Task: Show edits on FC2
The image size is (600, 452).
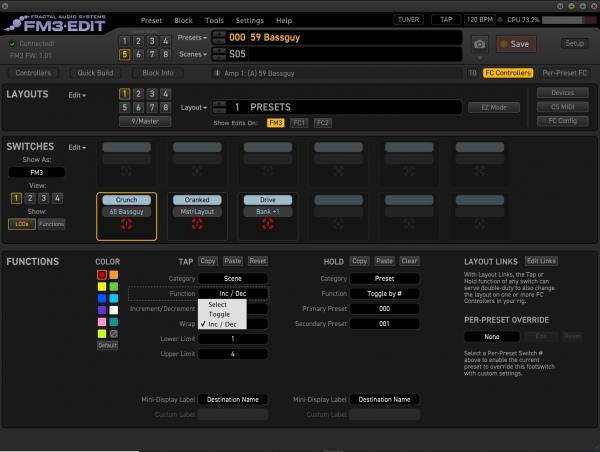Action: click(x=323, y=123)
